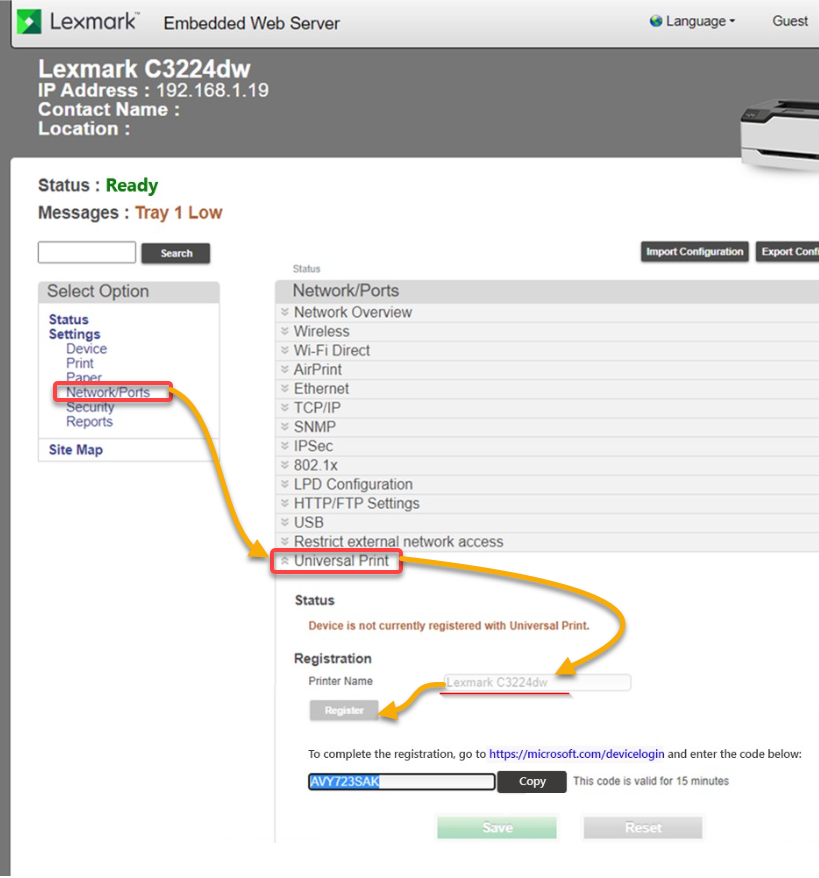Open Settings in the Select Option menu
The height and width of the screenshot is (878, 819).
point(74,334)
